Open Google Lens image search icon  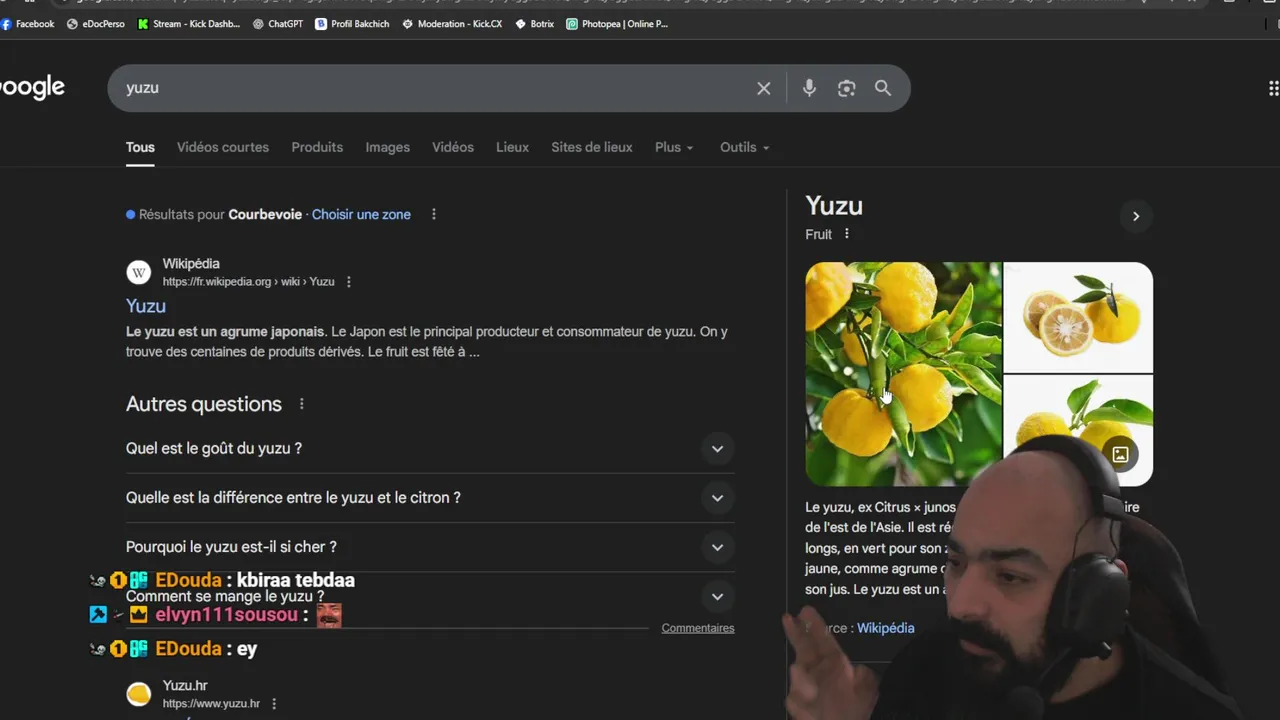(847, 88)
